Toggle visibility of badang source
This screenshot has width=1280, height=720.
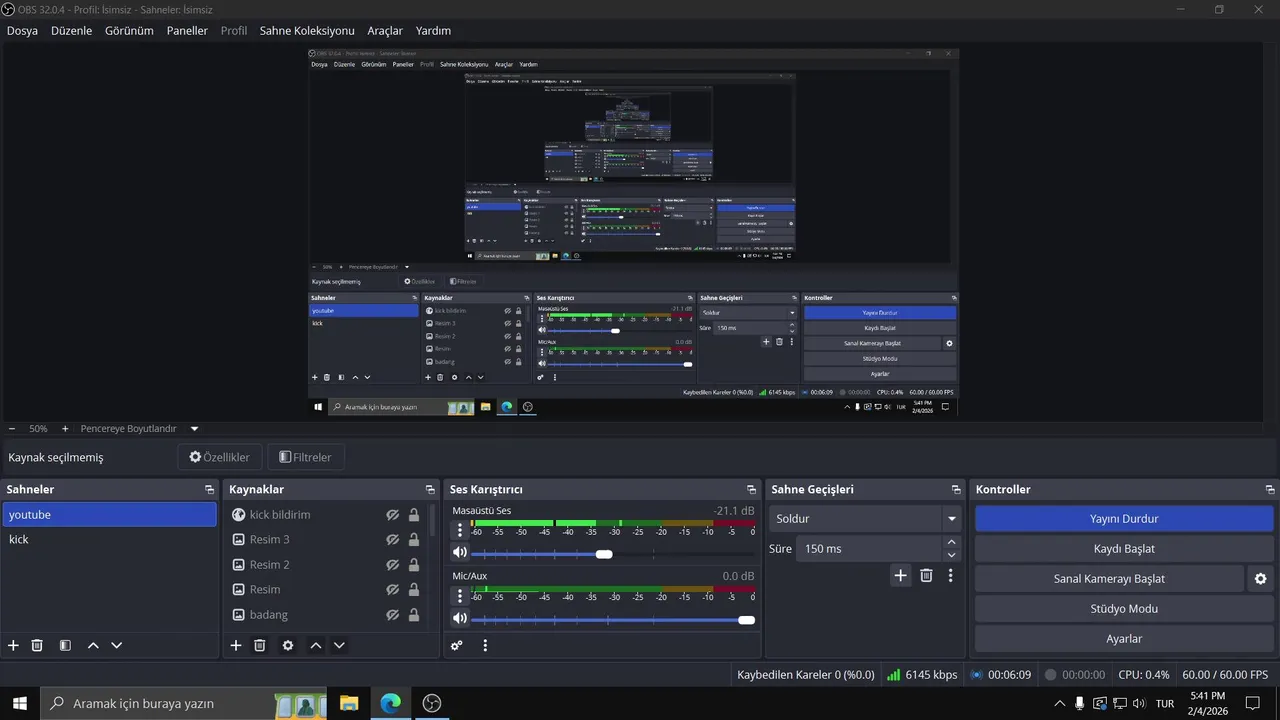(x=393, y=615)
